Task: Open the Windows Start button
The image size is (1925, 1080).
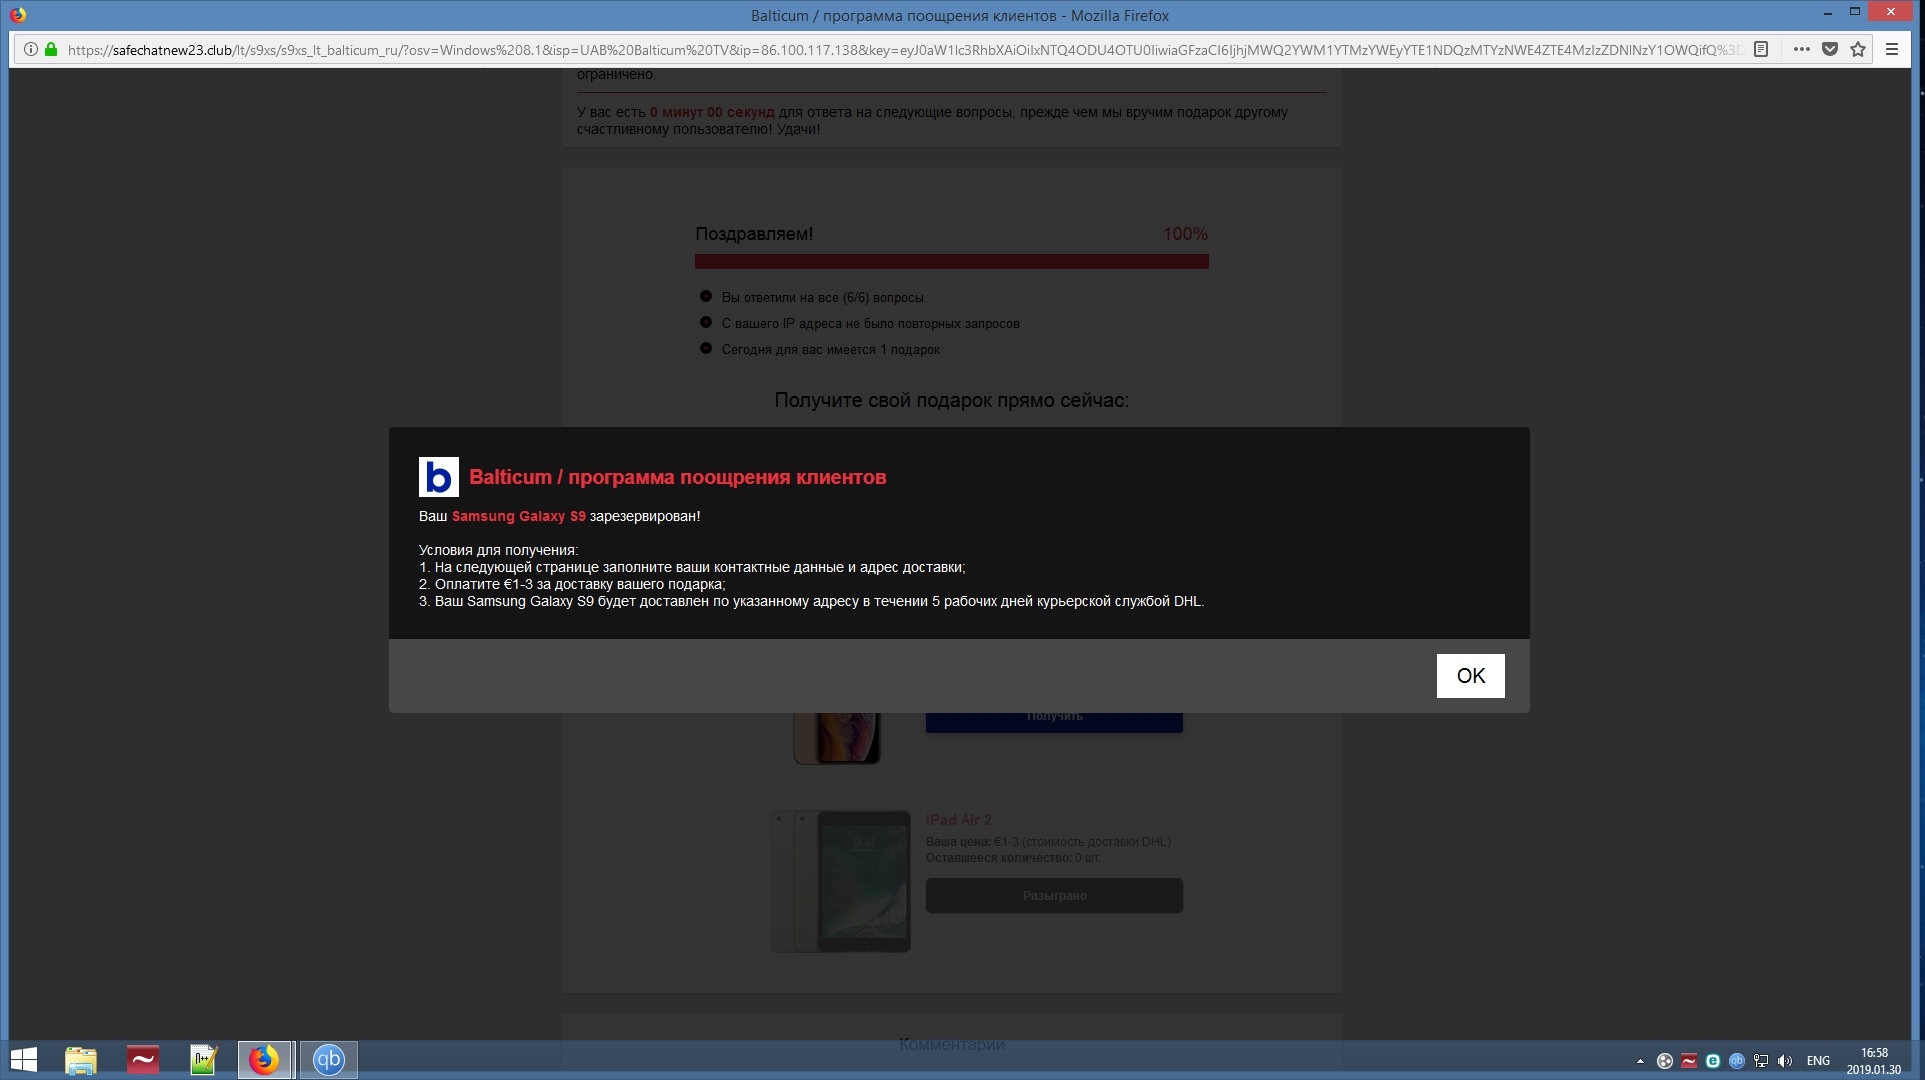Action: (x=24, y=1059)
